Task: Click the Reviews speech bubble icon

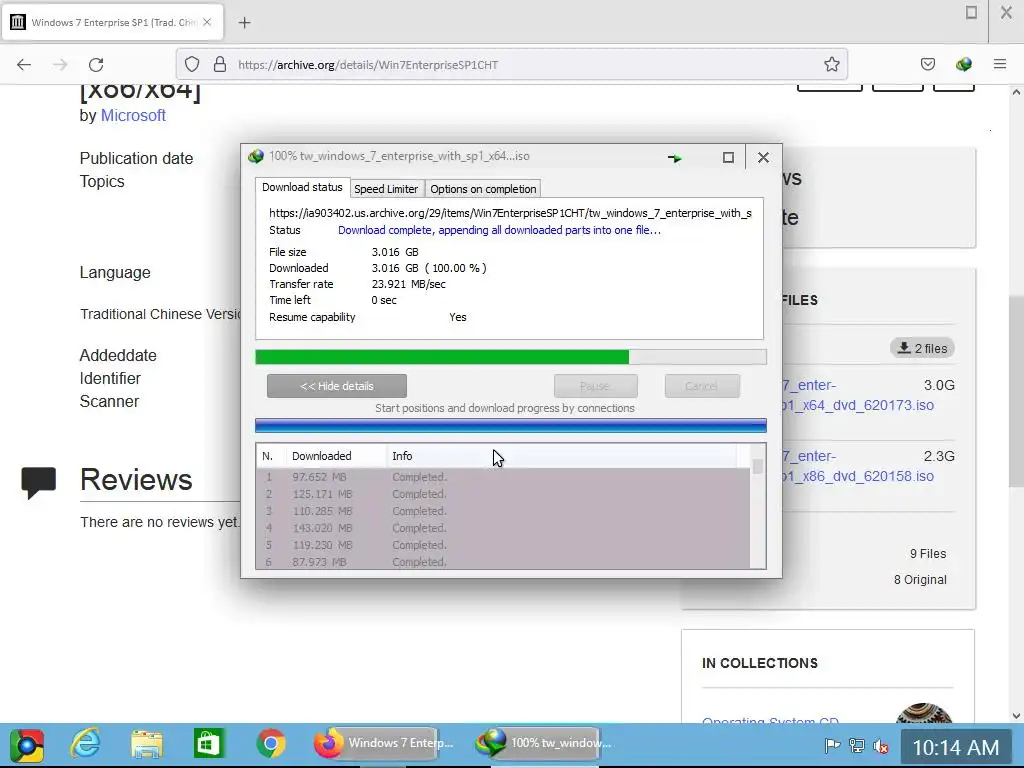Action: point(39,483)
